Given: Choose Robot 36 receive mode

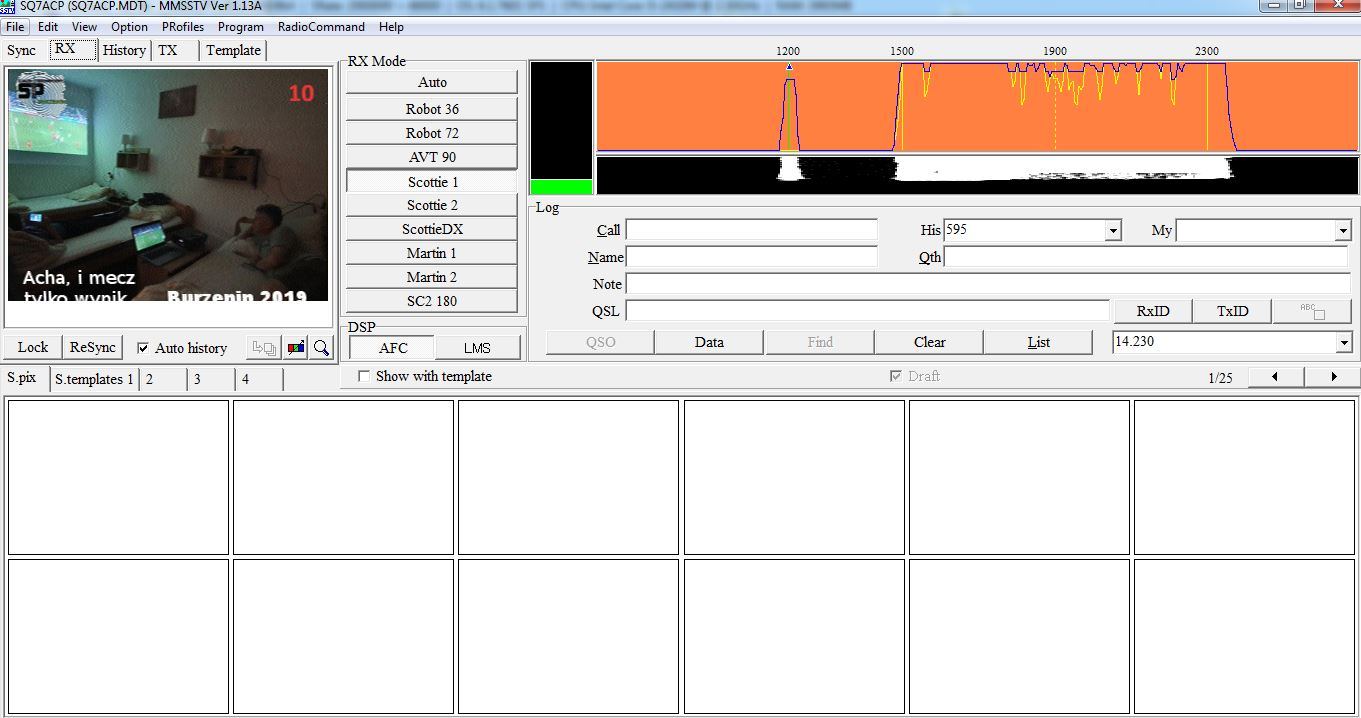Looking at the screenshot, I should (432, 109).
